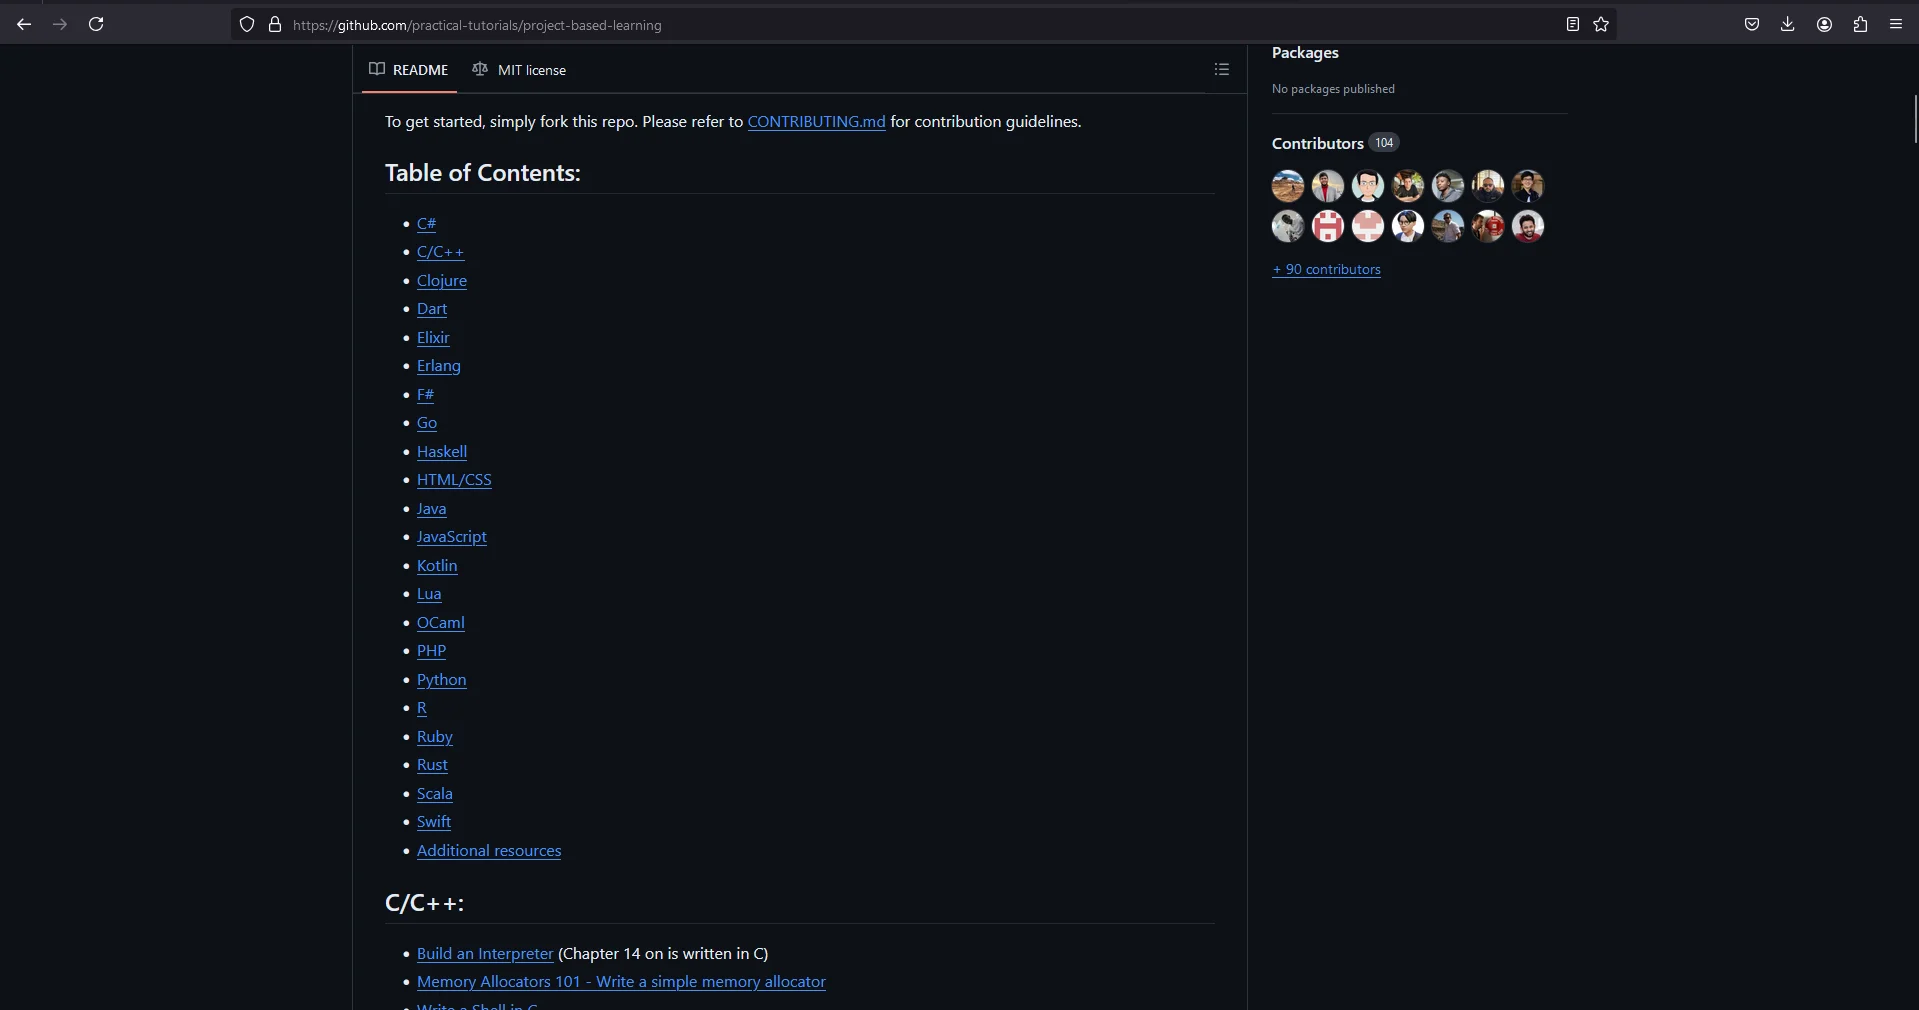
Task: Open first contributor avatar in top row
Action: click(x=1288, y=186)
